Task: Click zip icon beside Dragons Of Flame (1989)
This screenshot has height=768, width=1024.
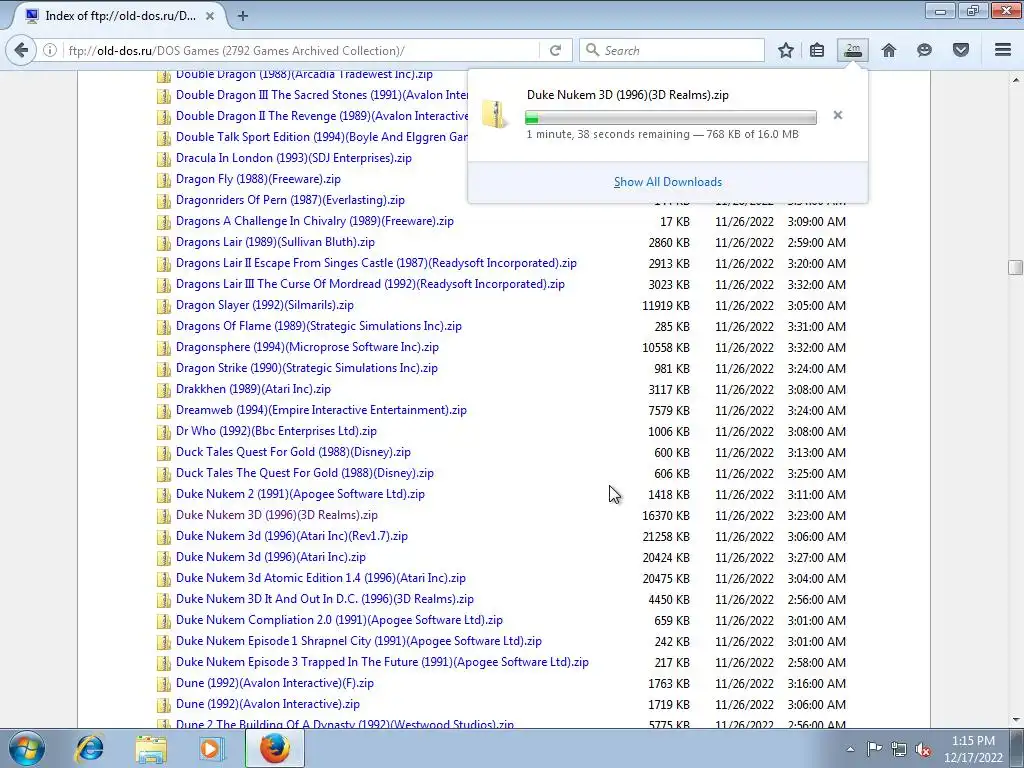Action: coord(164,327)
